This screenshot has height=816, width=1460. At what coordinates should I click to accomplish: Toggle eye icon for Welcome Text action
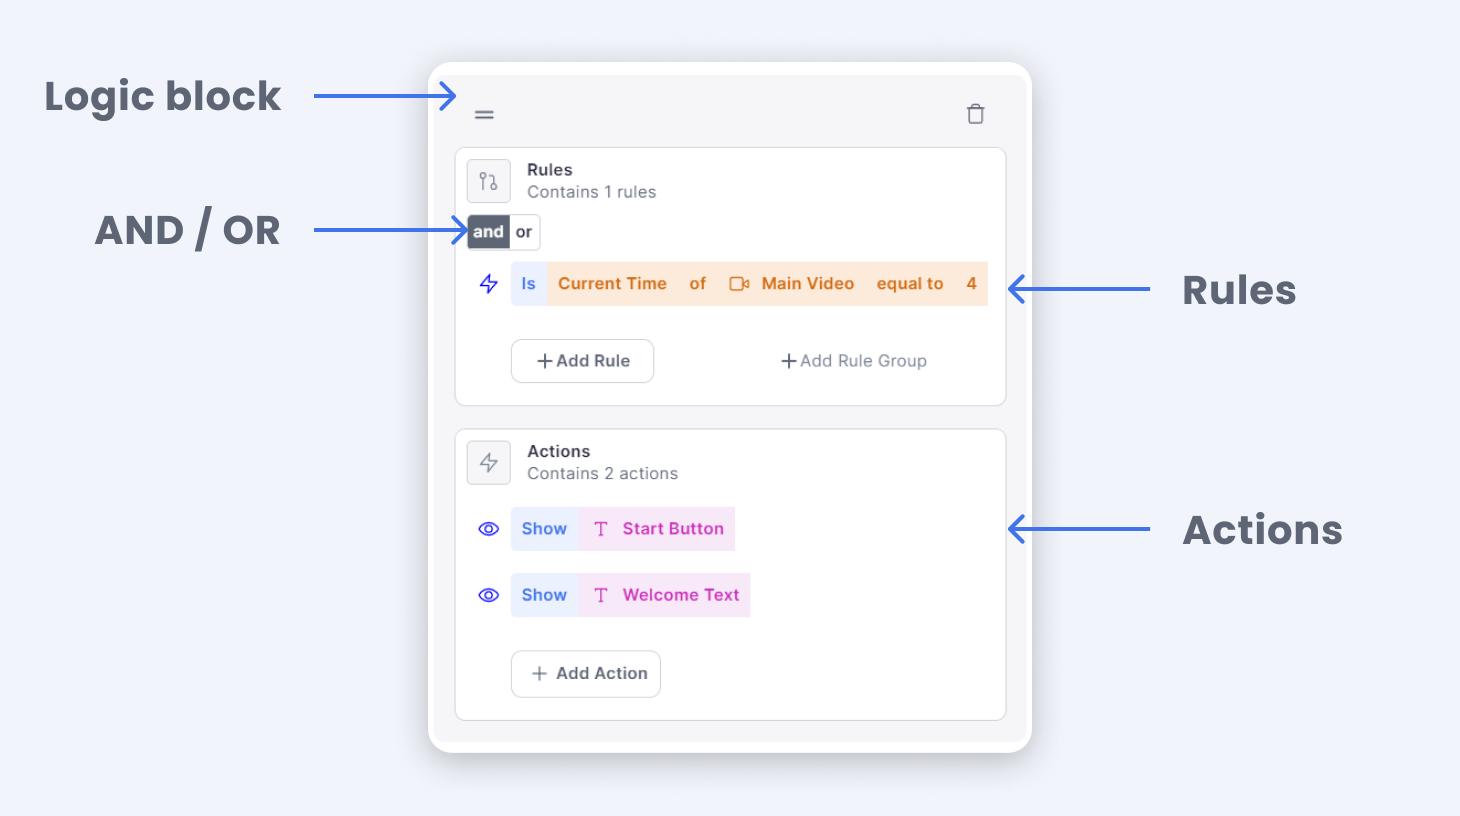coord(488,595)
